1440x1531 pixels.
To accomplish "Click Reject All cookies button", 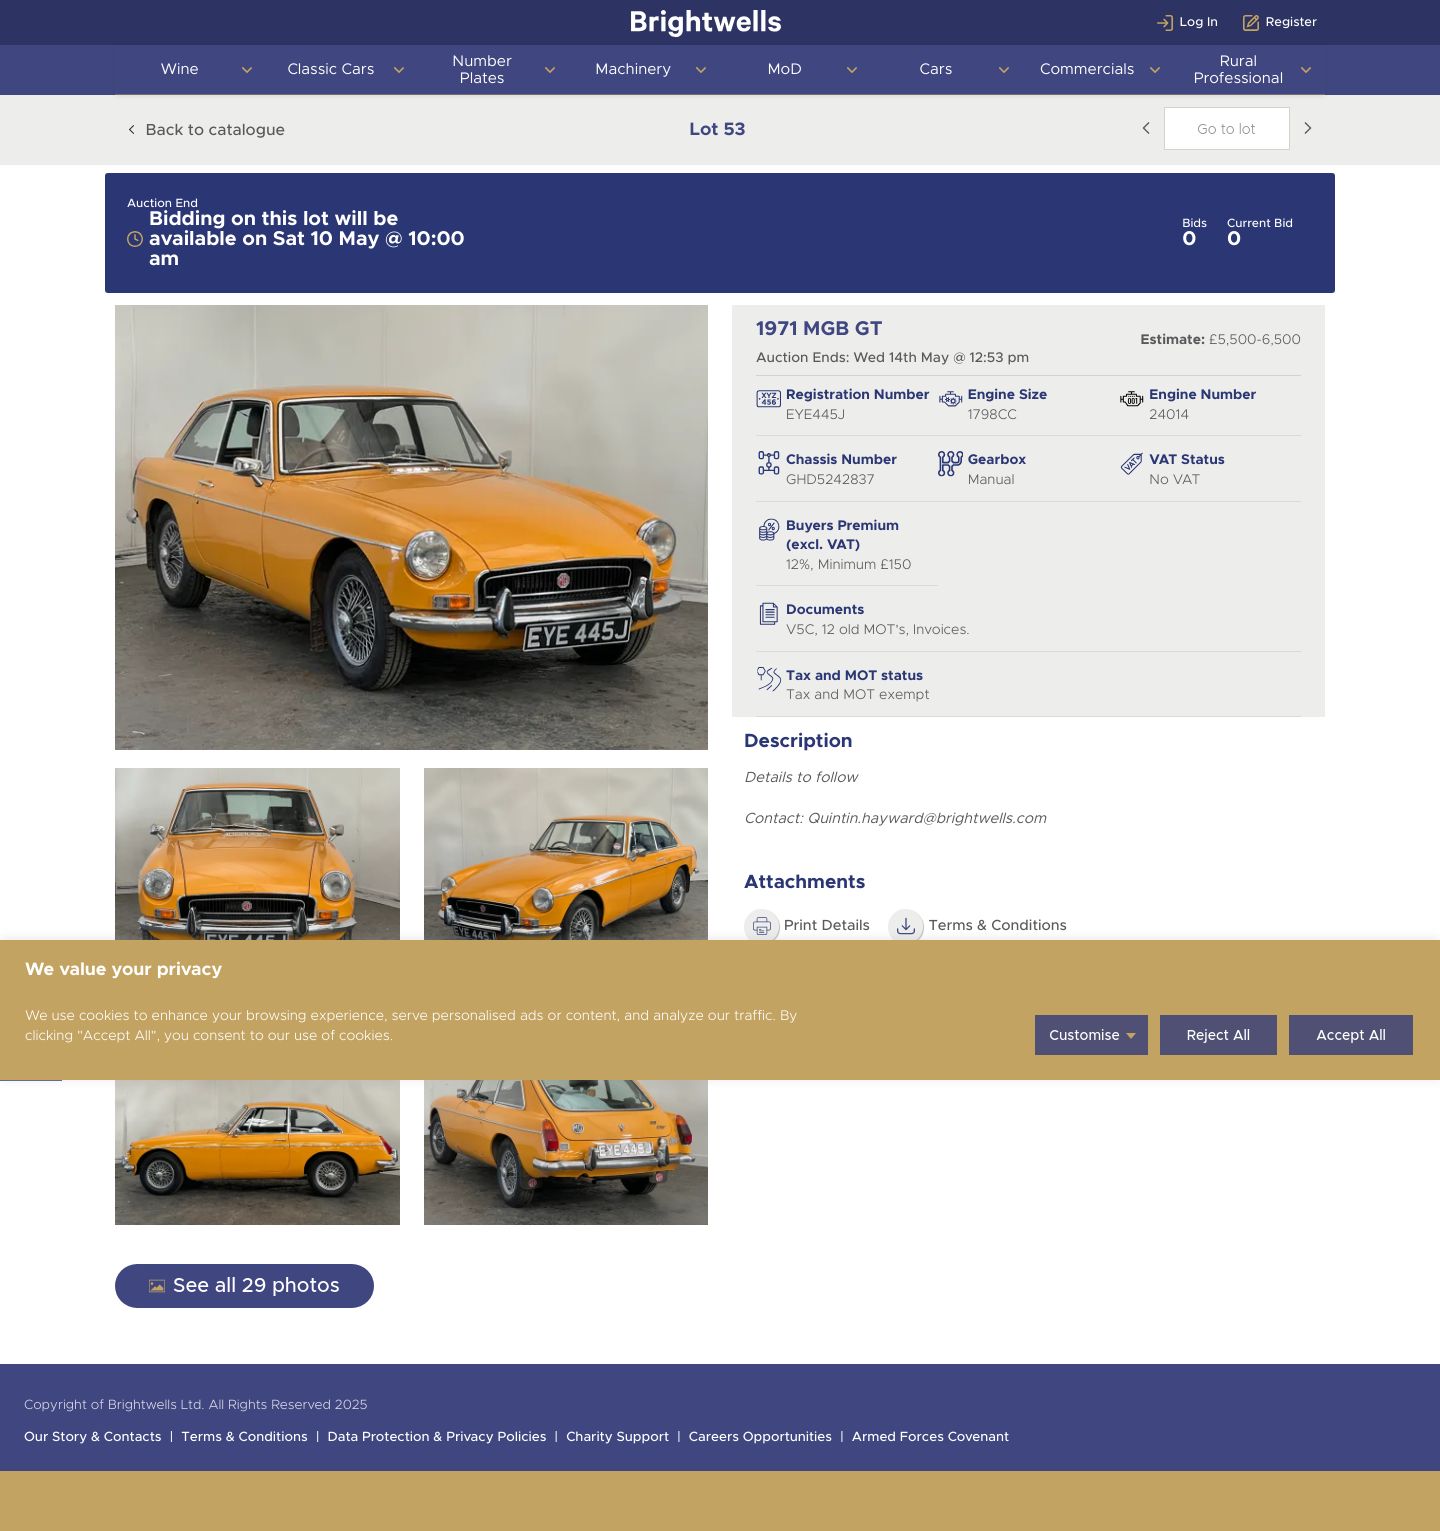I will [x=1218, y=1035].
